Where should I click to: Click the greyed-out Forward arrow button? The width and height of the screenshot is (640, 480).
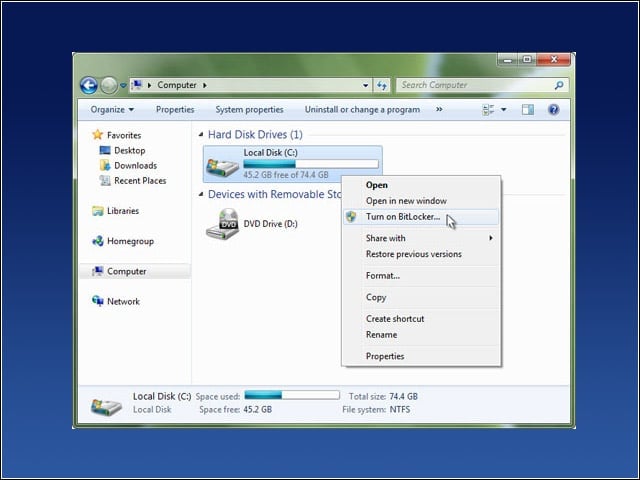(x=109, y=85)
